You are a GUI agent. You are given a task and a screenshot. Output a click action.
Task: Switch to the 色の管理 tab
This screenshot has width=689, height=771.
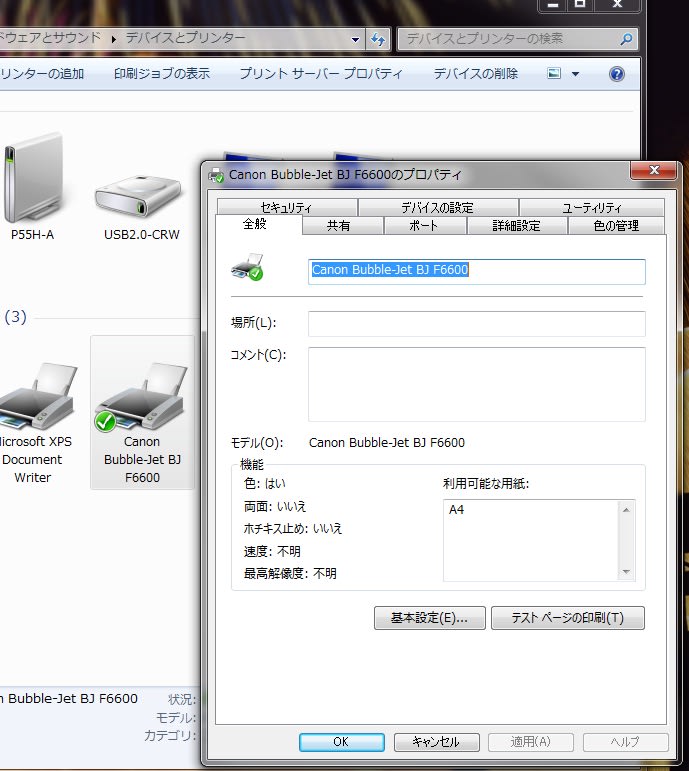616,226
